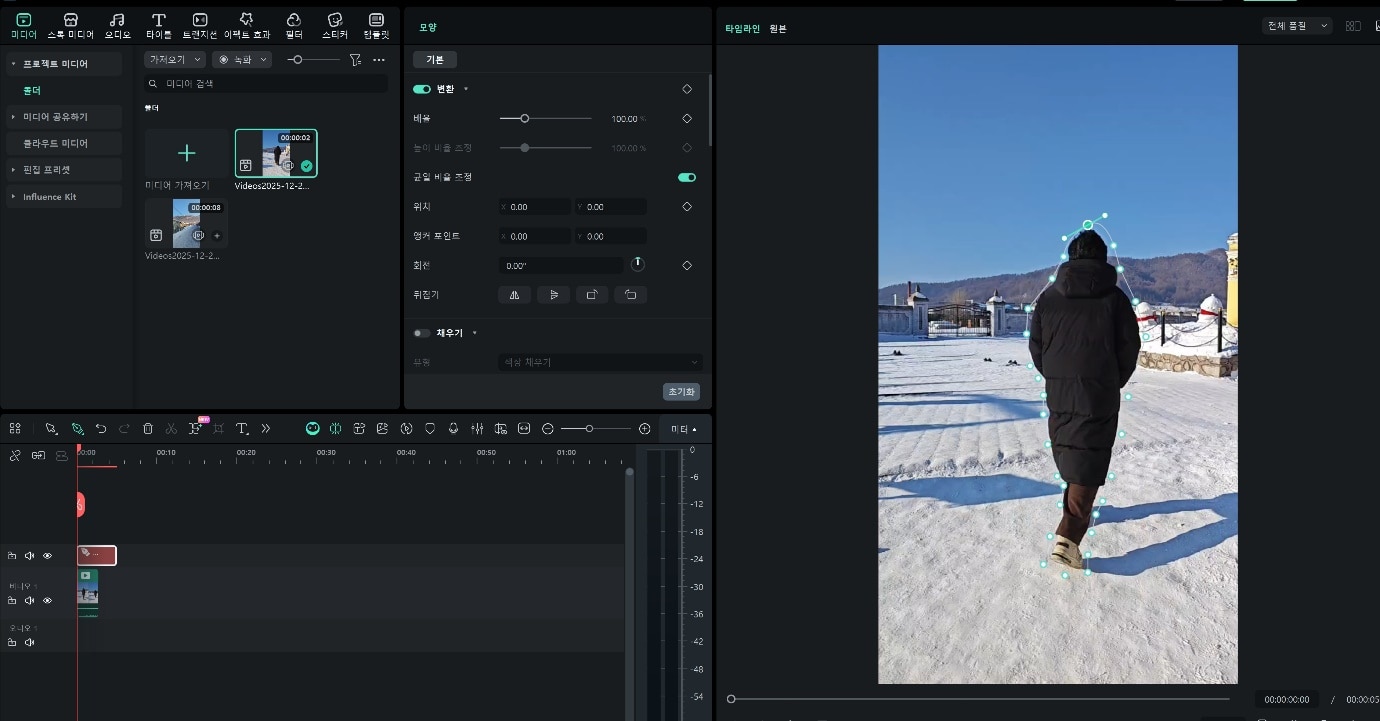Disable the 균일 비율 조정 toggle

point(686,177)
